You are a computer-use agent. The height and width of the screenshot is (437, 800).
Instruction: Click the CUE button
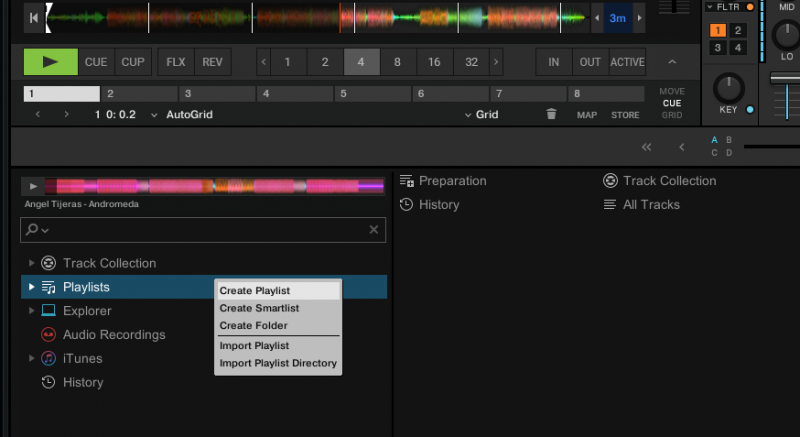point(96,62)
